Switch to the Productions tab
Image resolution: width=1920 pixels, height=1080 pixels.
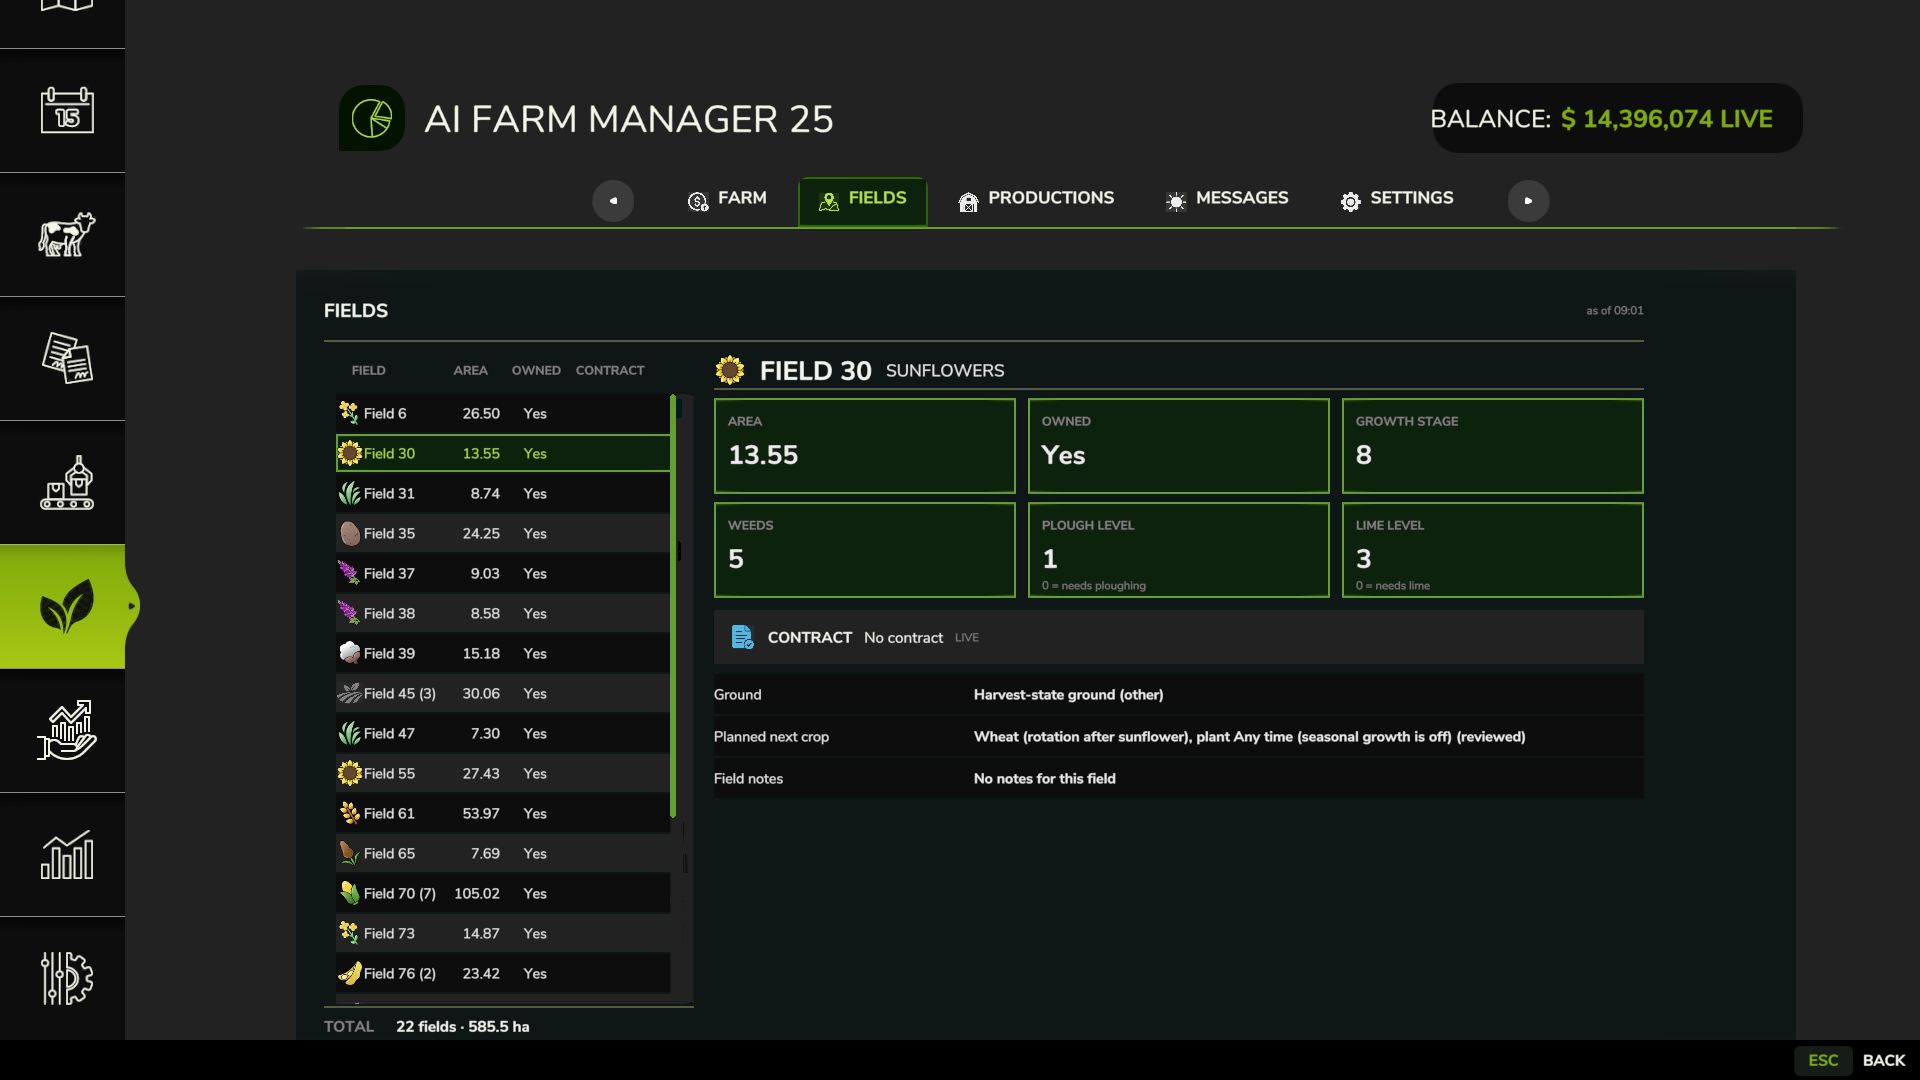click(1036, 199)
